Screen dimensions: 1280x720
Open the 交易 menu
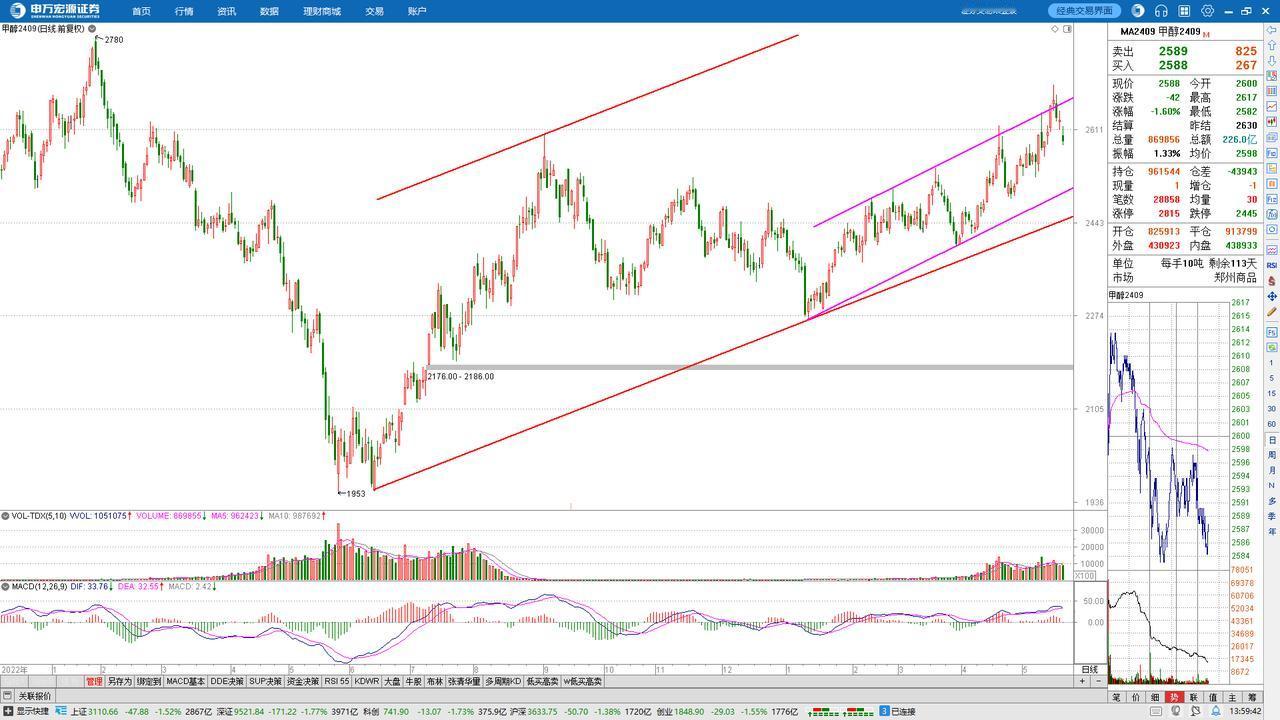pyautogui.click(x=374, y=11)
